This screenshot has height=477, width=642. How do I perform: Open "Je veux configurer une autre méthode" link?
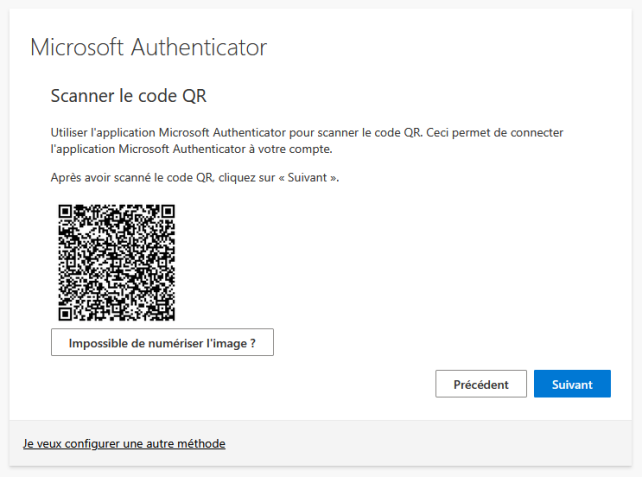124,443
